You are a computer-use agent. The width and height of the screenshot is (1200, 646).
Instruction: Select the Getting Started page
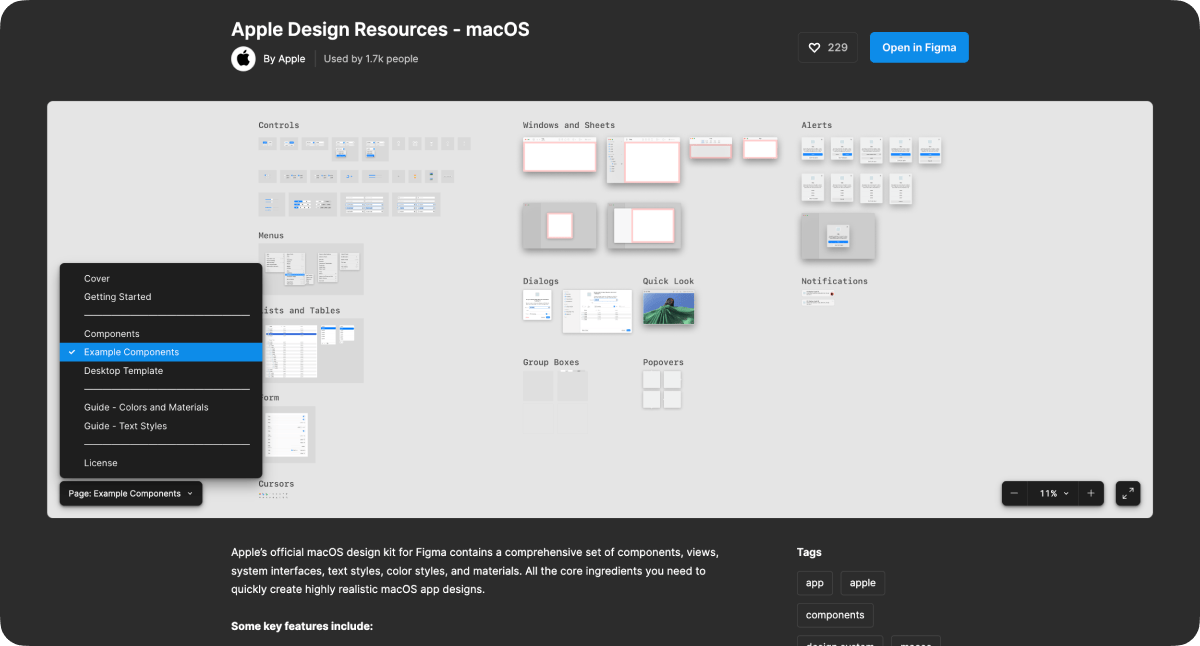pos(161,297)
